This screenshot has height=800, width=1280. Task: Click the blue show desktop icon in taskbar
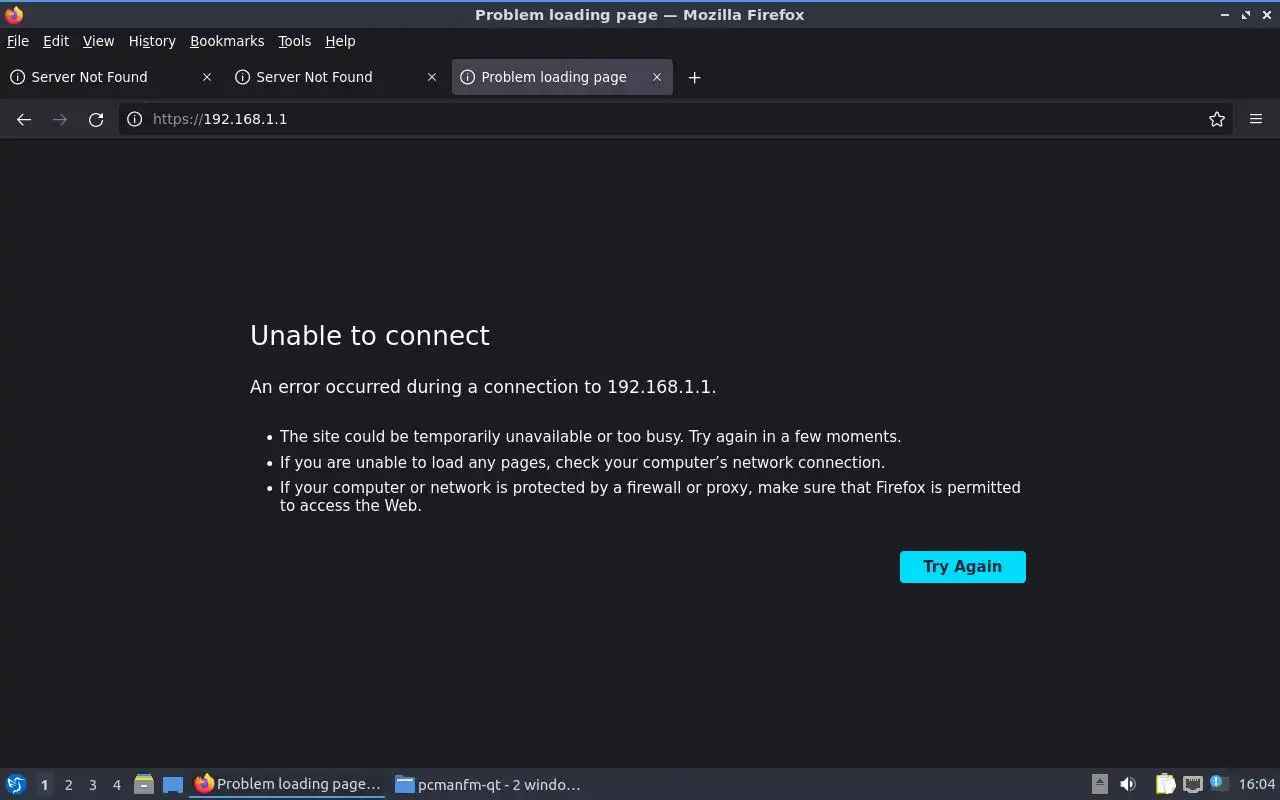point(173,784)
